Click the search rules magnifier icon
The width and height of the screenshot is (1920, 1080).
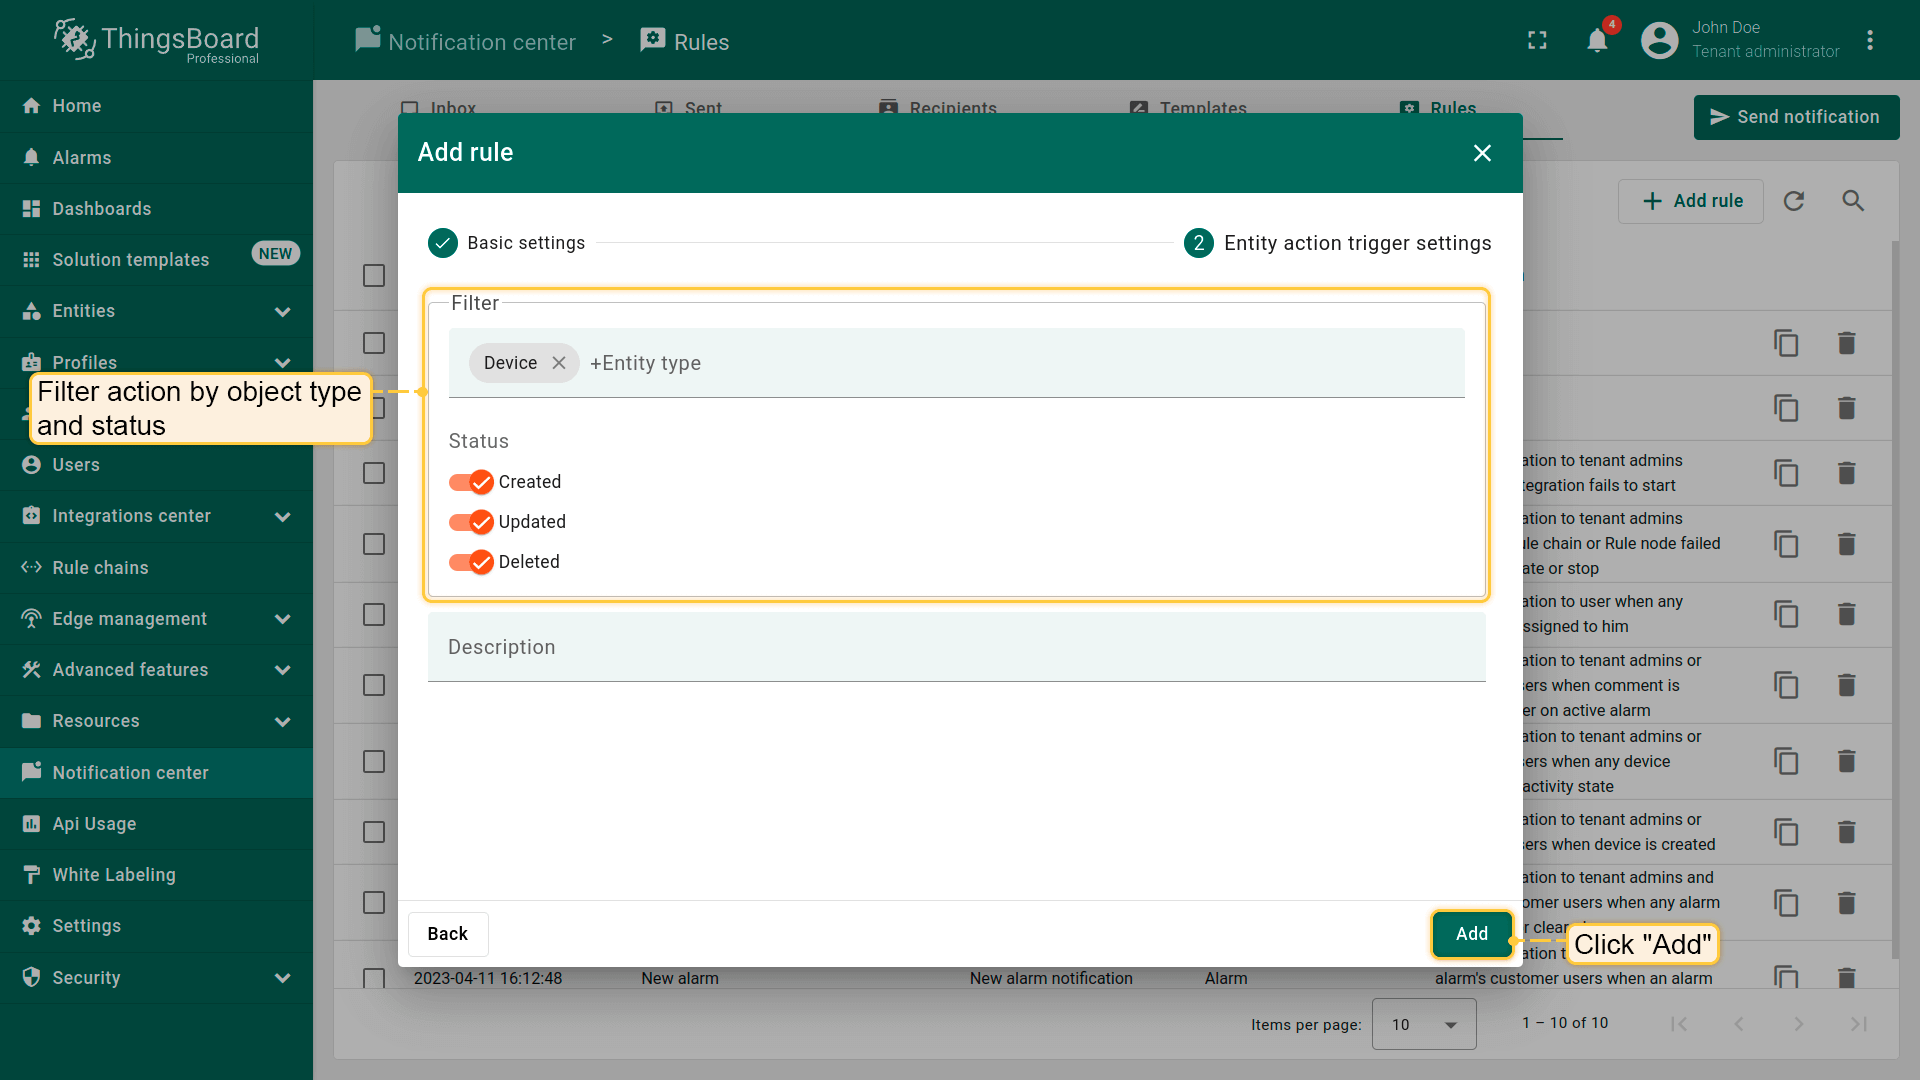pyautogui.click(x=1853, y=201)
